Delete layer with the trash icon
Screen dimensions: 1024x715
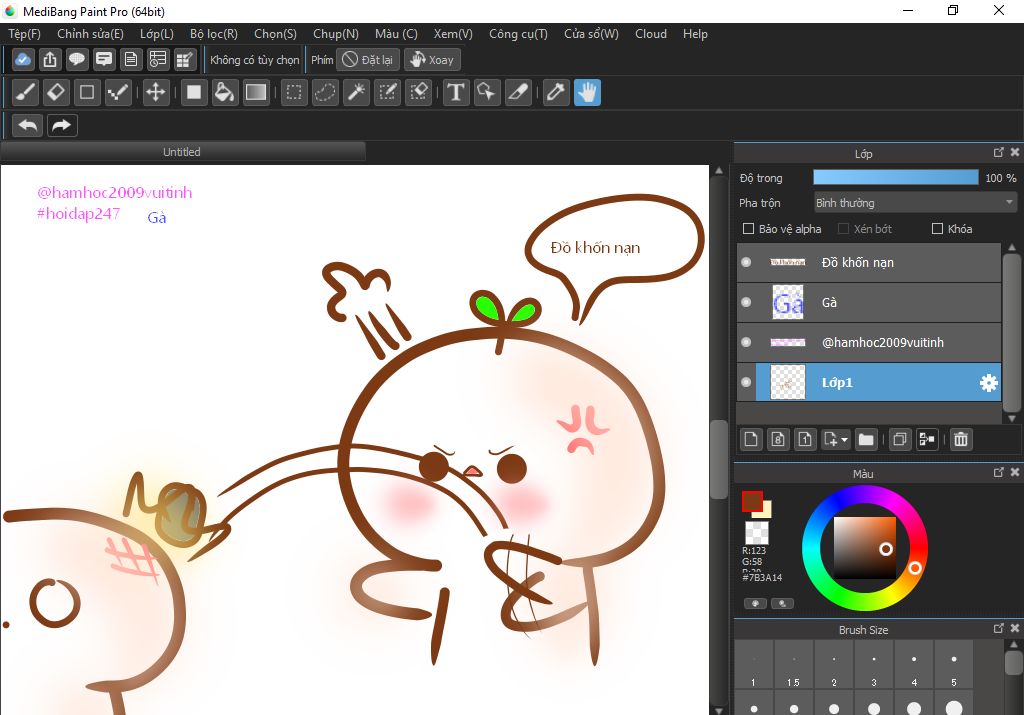(960, 439)
